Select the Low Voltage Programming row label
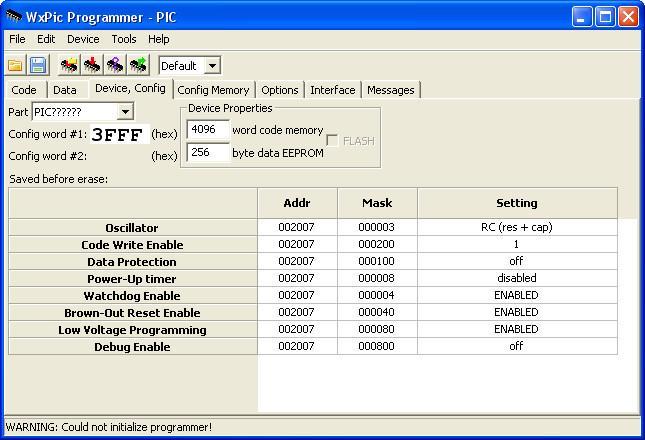Screen dimensions: 645x440 coord(132,330)
